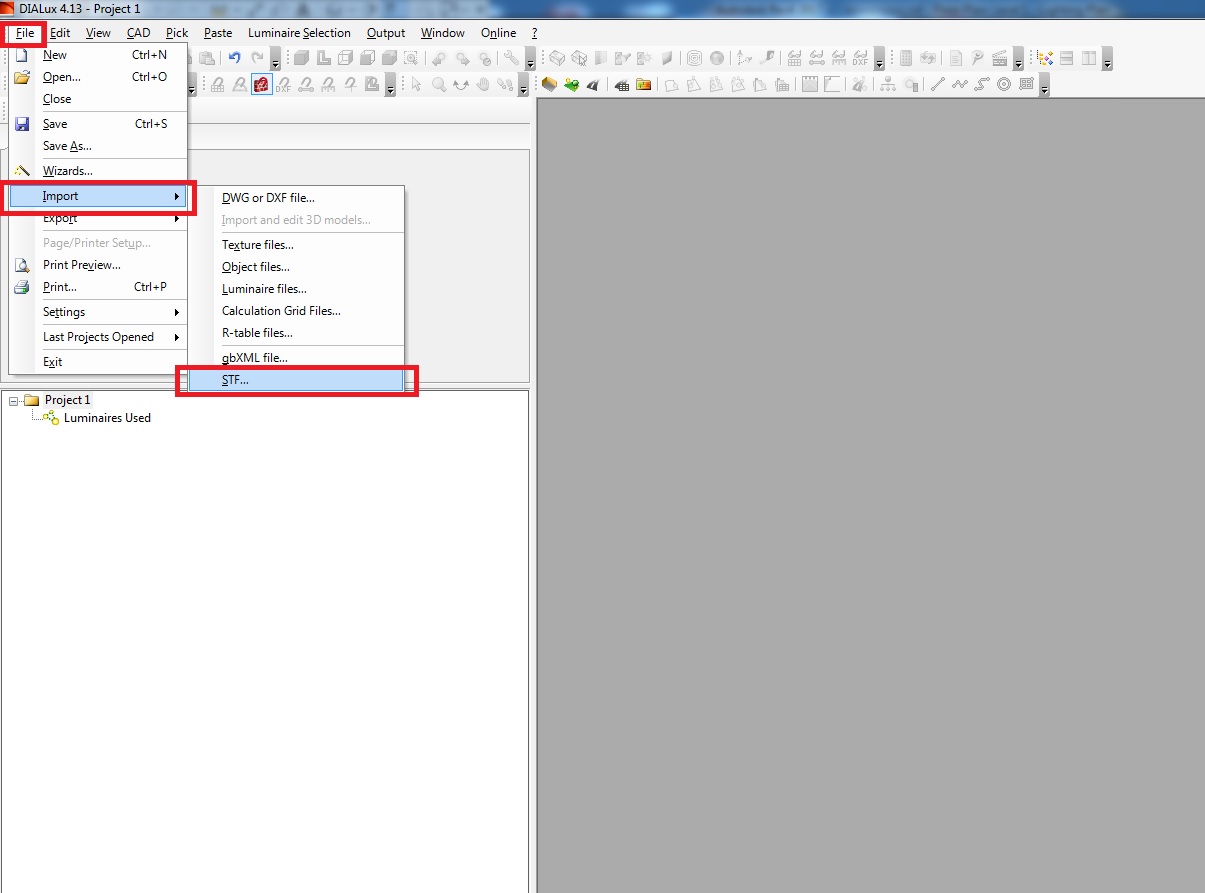Click the new street scene icon
Screen dimensions: 1205x893
click(x=593, y=84)
